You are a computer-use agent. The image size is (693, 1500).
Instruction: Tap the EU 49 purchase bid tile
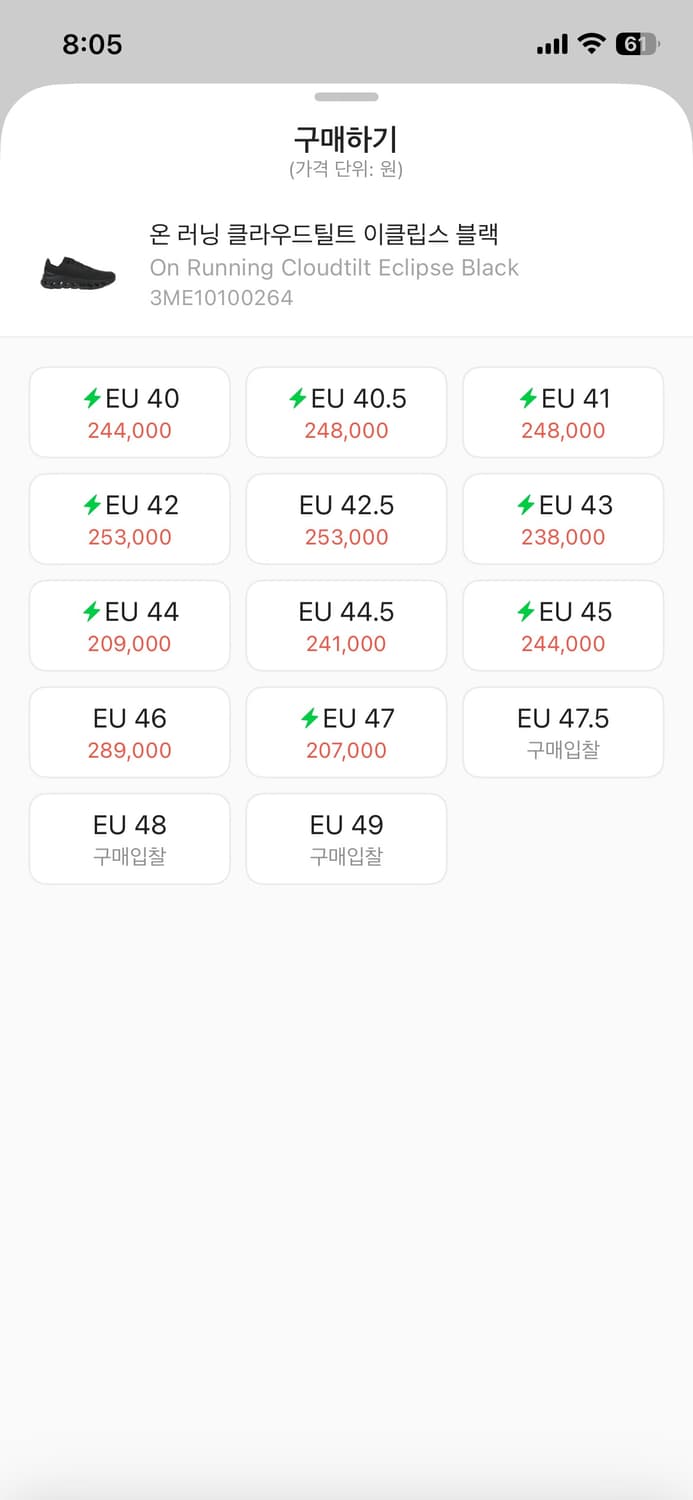coord(346,838)
